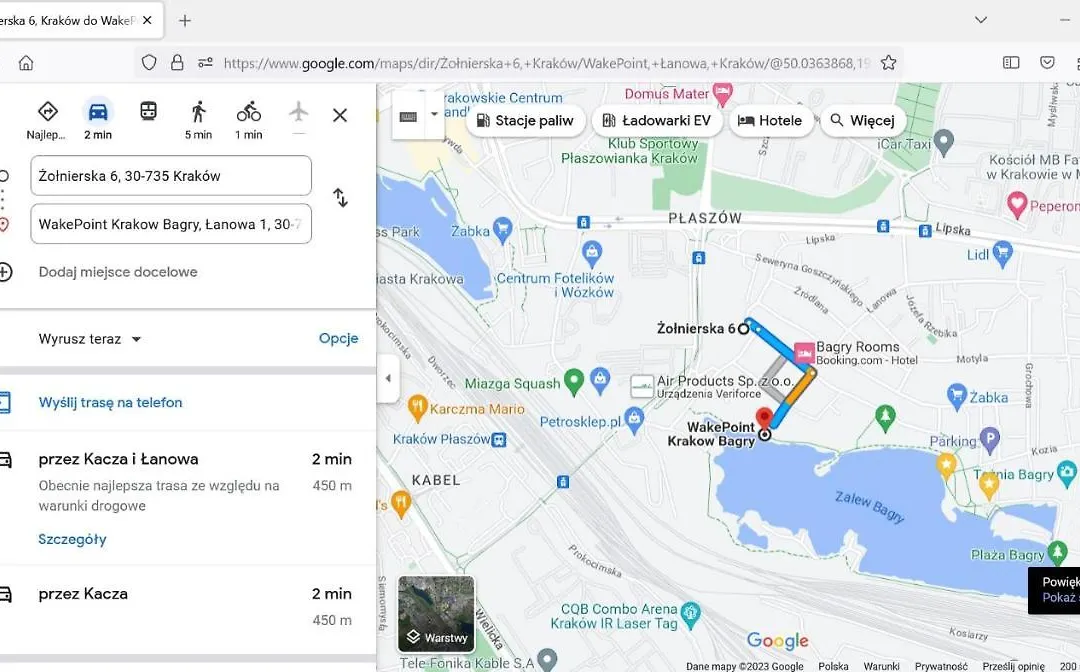Switch to public transit mode

click(x=148, y=111)
